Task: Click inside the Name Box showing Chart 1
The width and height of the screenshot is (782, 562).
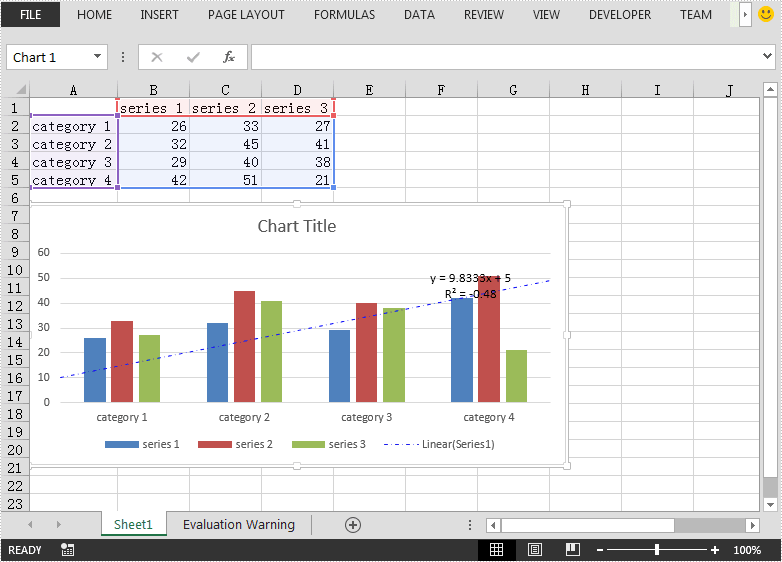Action: (x=49, y=57)
